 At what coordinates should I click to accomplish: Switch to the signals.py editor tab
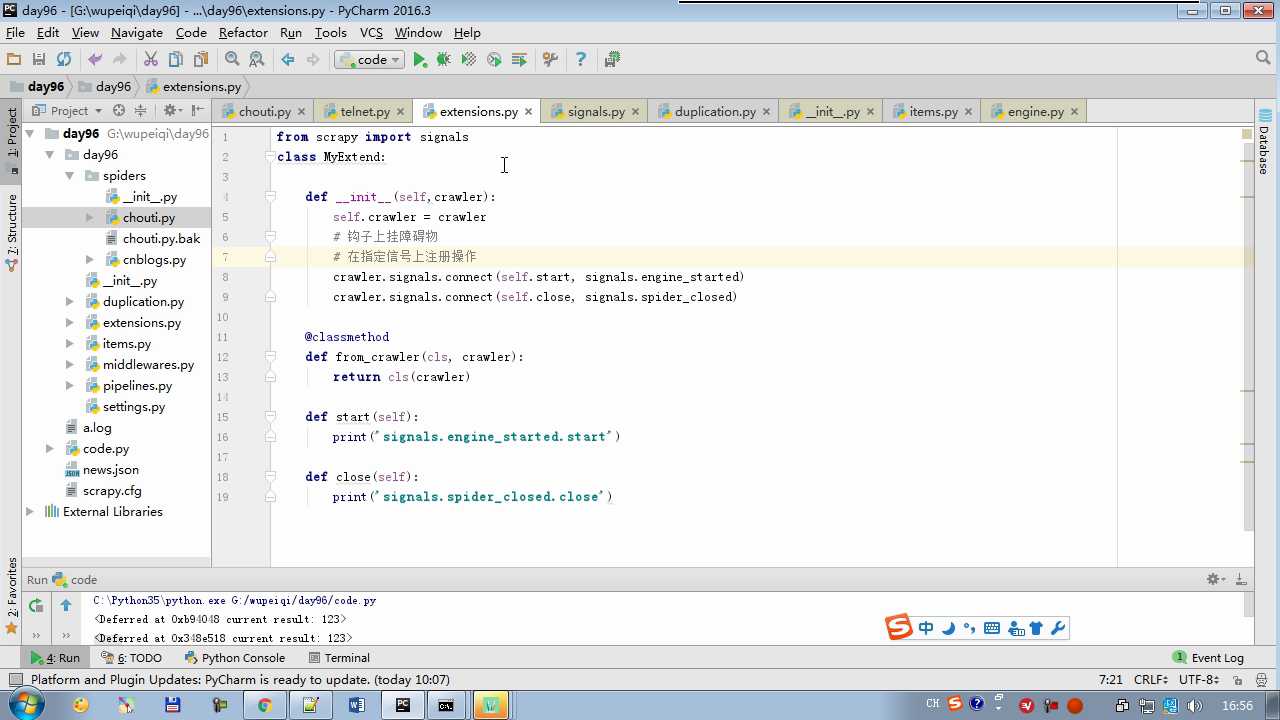click(x=596, y=112)
